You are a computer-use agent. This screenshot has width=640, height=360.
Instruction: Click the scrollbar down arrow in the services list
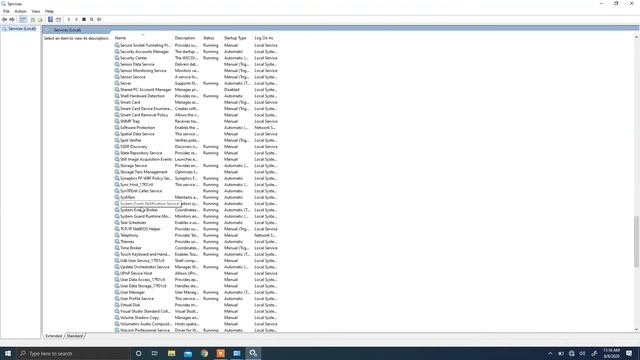point(636,329)
